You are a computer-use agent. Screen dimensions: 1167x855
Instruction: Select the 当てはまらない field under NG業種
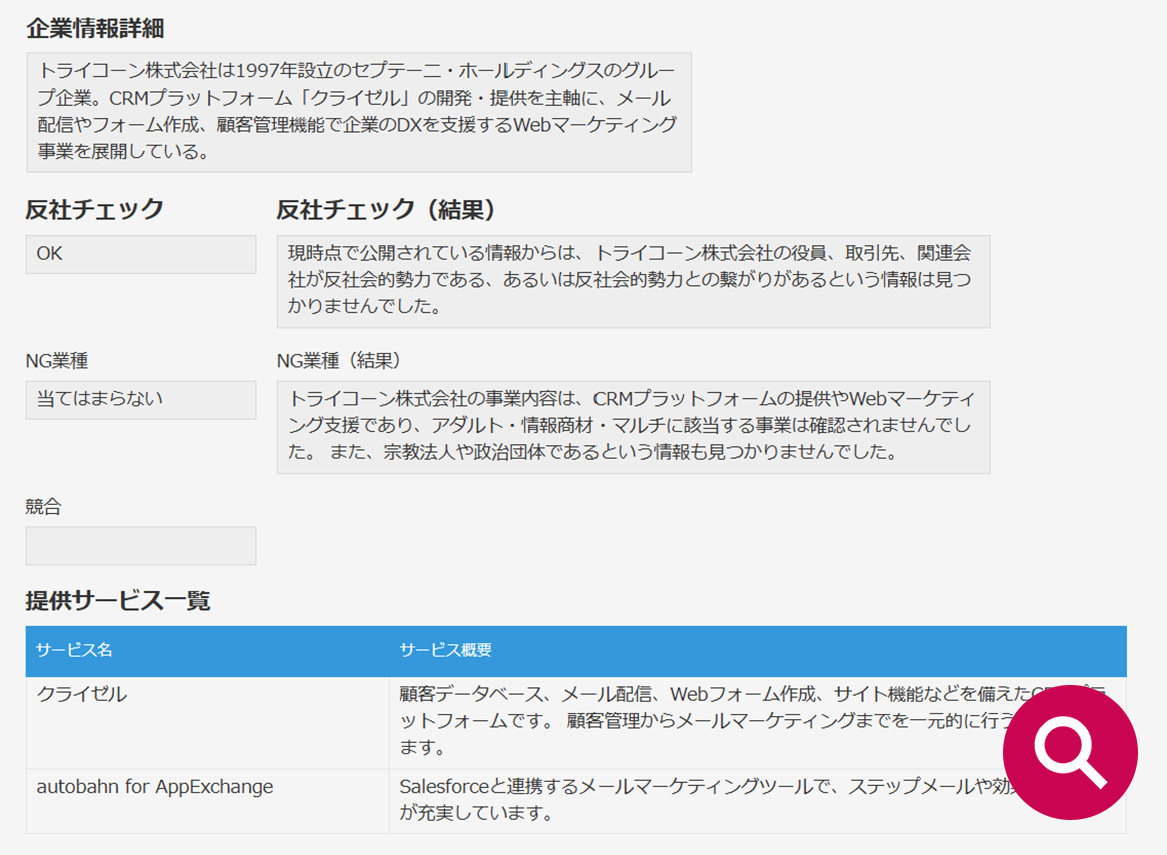click(x=140, y=399)
